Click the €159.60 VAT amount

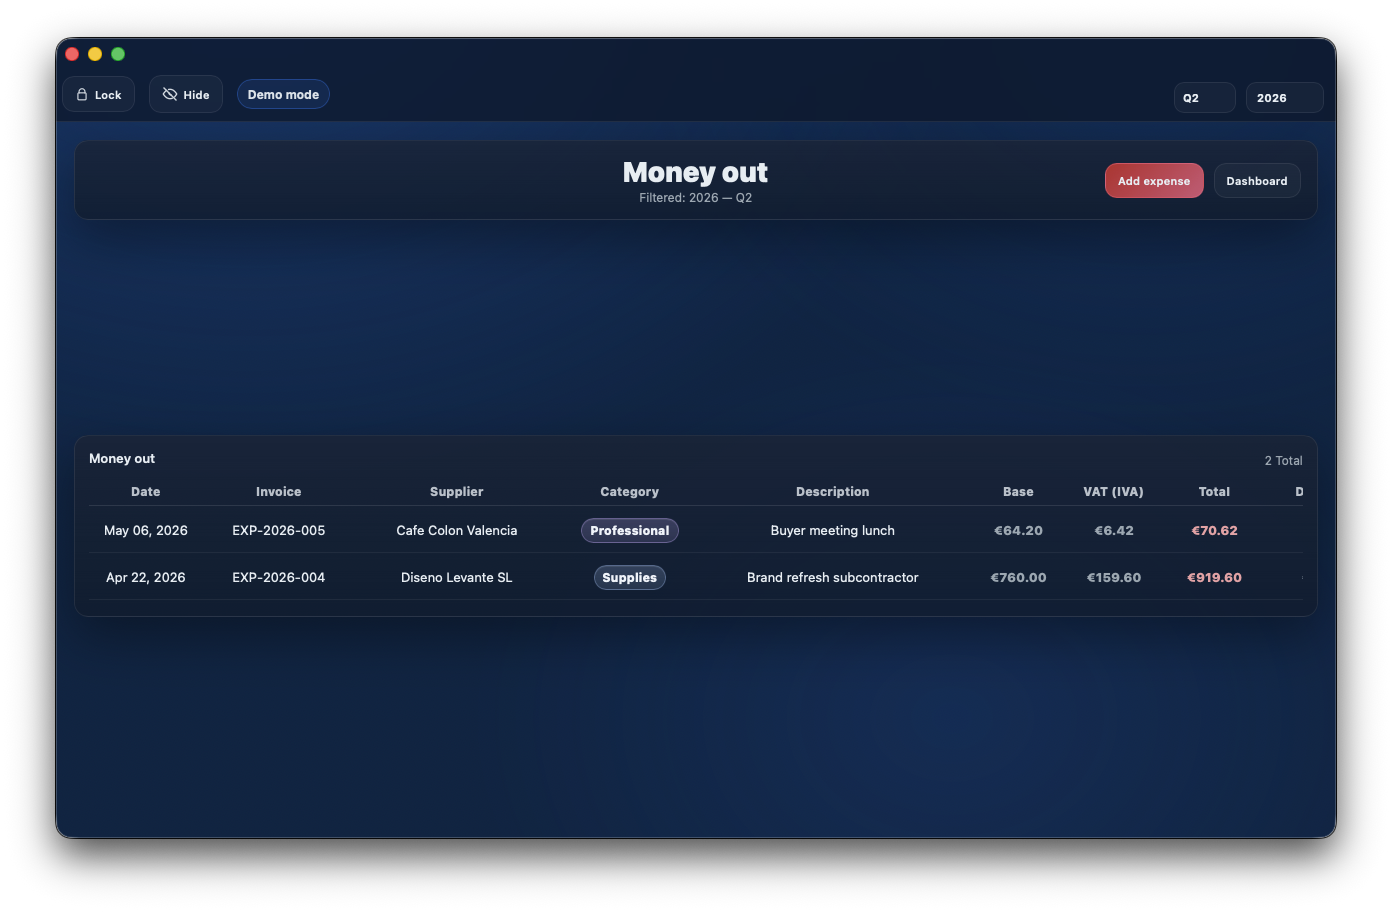1114,578
